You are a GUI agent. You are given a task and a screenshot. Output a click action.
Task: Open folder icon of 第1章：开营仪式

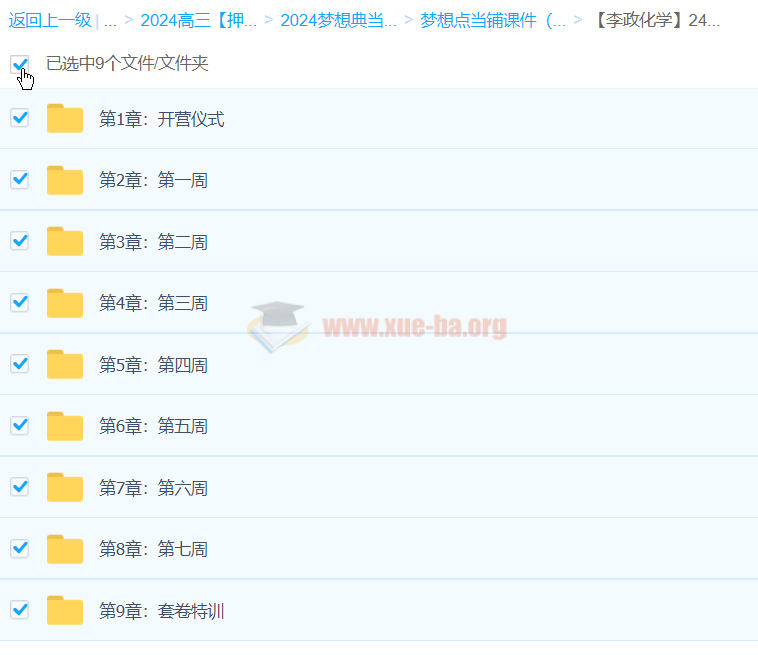coord(65,118)
